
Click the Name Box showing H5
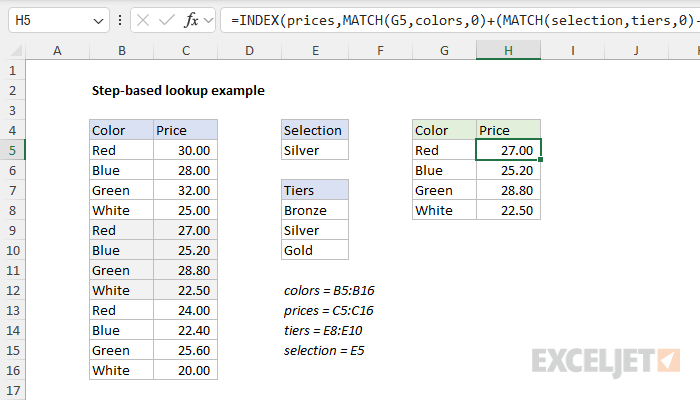[58, 20]
